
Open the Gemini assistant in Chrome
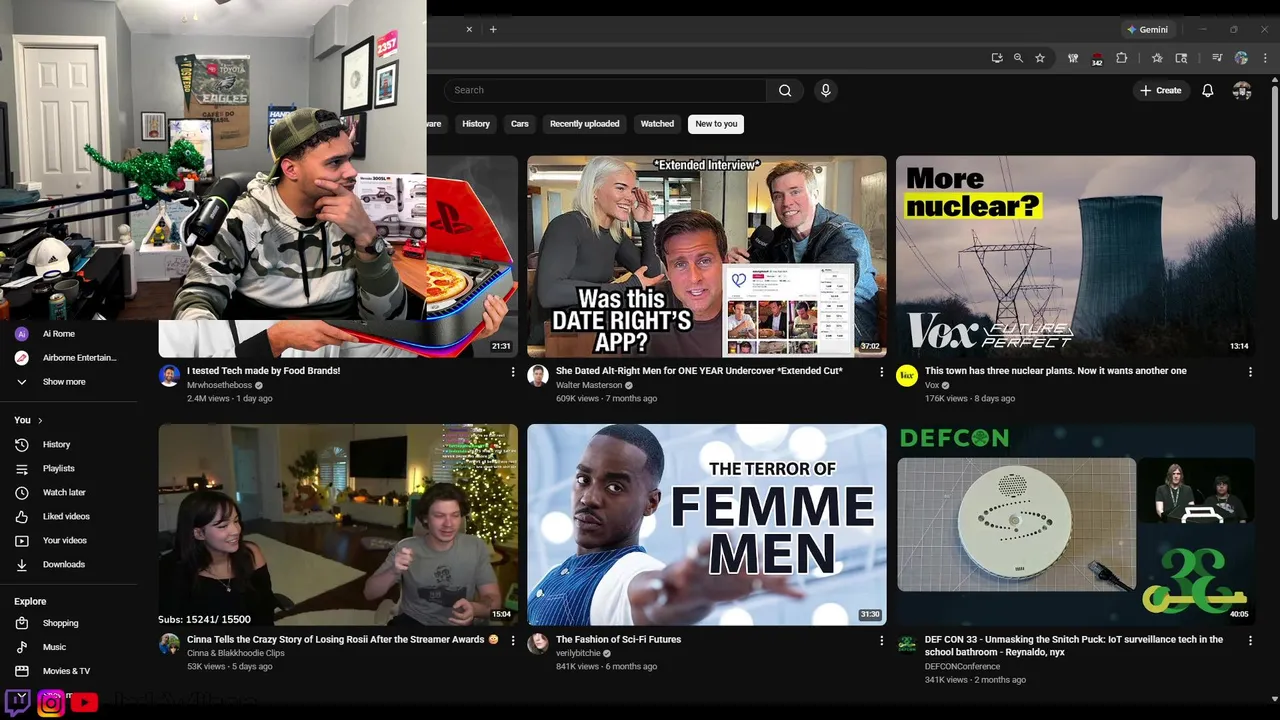1147,29
